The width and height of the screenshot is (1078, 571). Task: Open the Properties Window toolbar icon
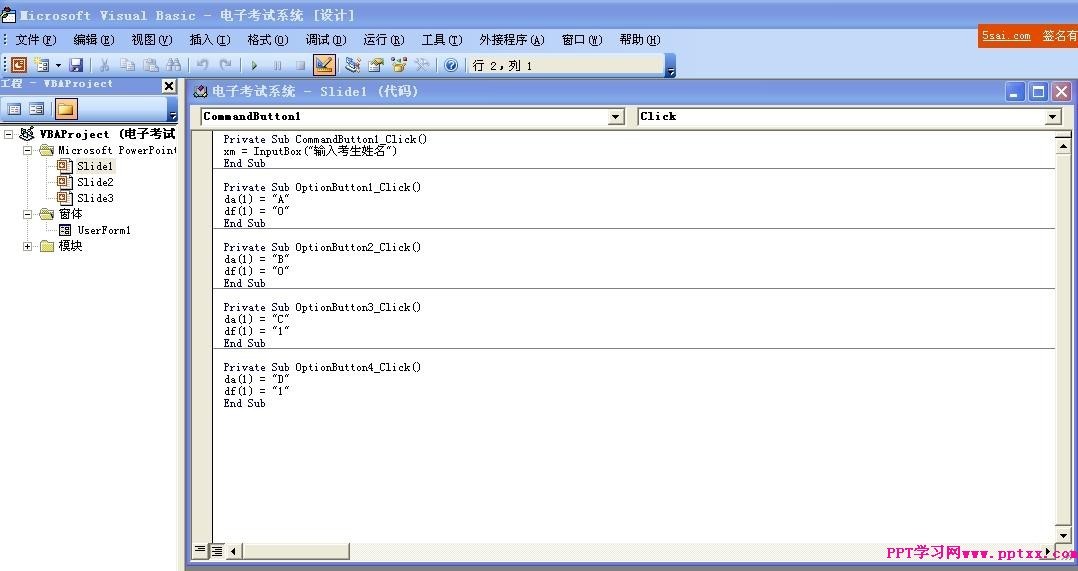coord(376,65)
